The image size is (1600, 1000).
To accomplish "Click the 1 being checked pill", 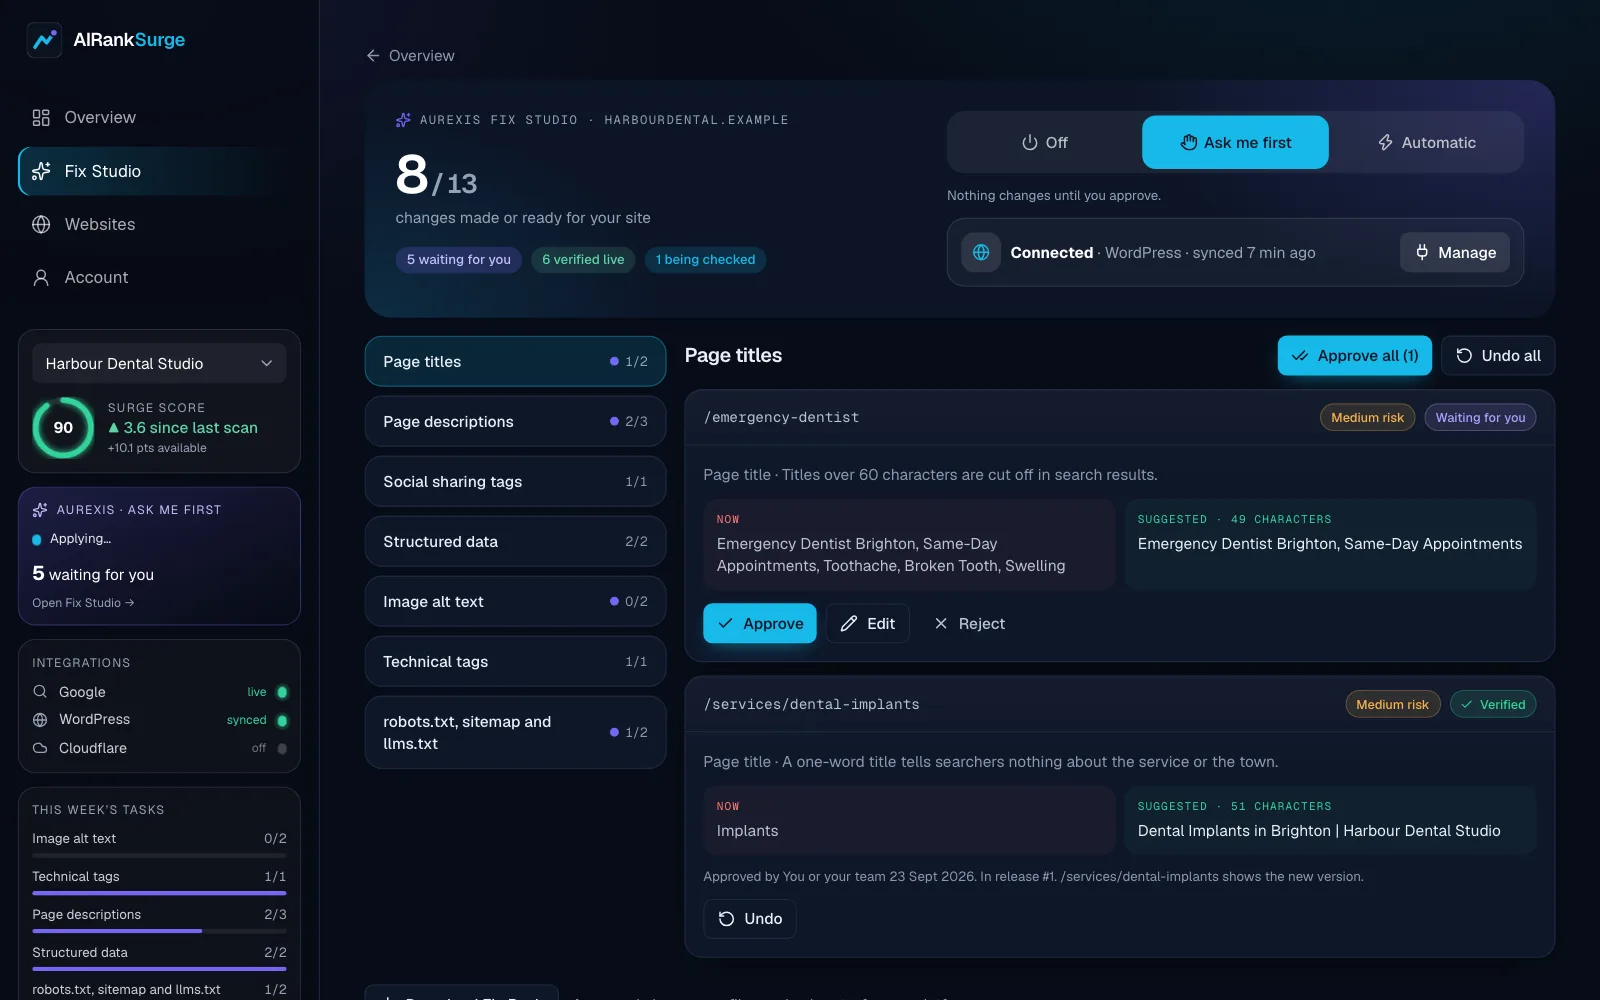I will (705, 260).
